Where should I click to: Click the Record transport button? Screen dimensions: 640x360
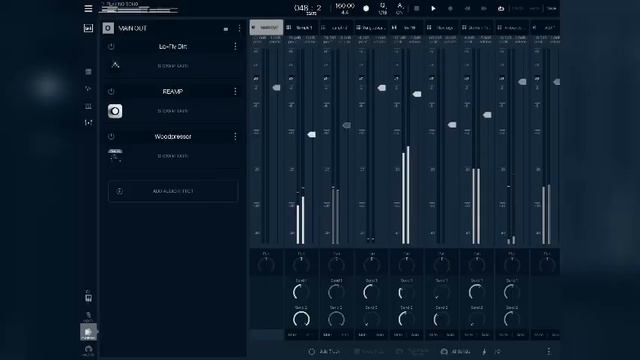[x=450, y=9]
